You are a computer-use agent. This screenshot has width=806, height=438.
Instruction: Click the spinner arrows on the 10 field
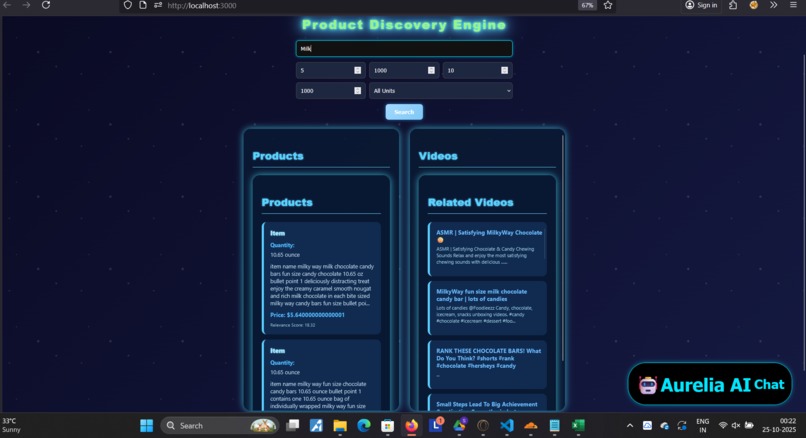pyautogui.click(x=505, y=70)
